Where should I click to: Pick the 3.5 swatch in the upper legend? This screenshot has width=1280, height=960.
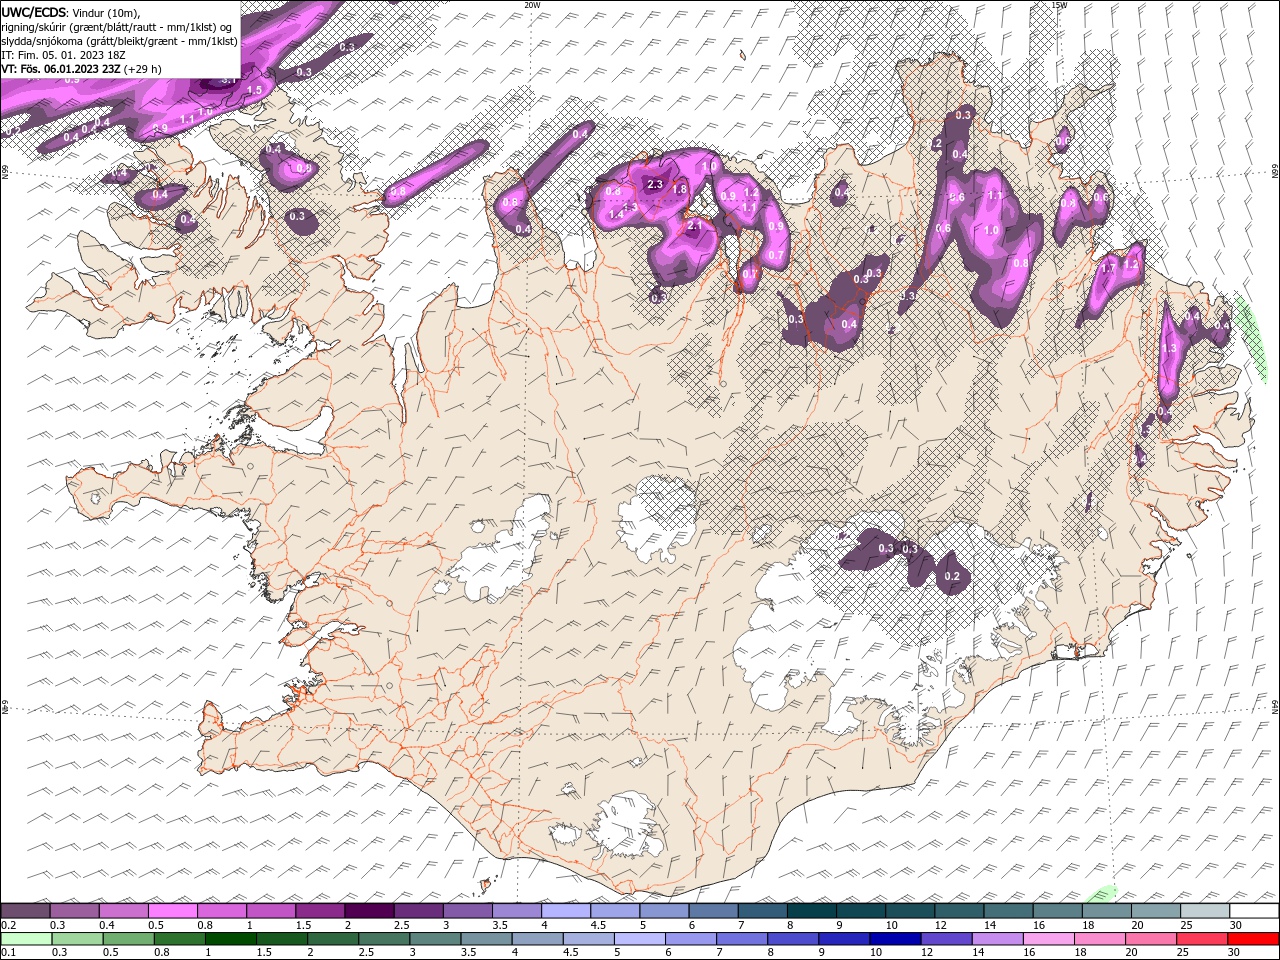pyautogui.click(x=516, y=911)
